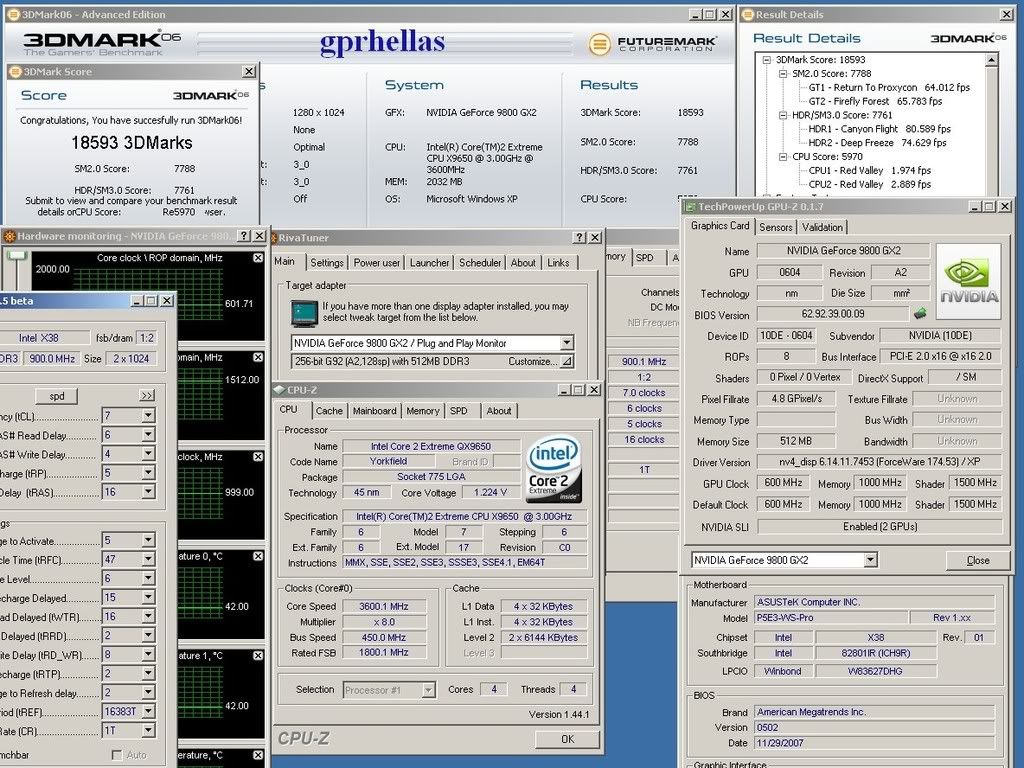Close the temperature 1 graph panel
1024x768 pixels.
click(x=258, y=655)
